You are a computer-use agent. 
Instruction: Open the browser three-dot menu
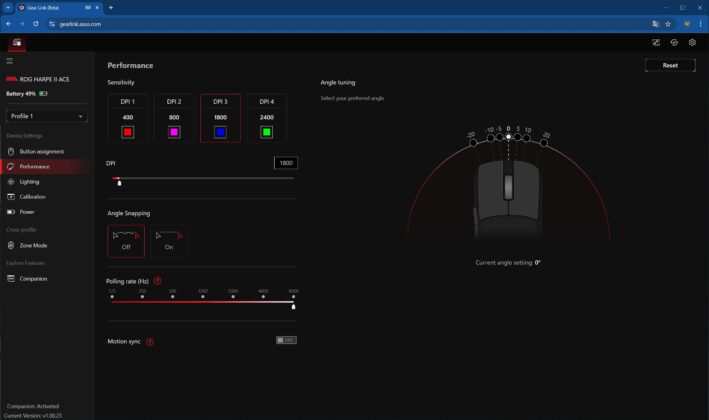click(700, 24)
